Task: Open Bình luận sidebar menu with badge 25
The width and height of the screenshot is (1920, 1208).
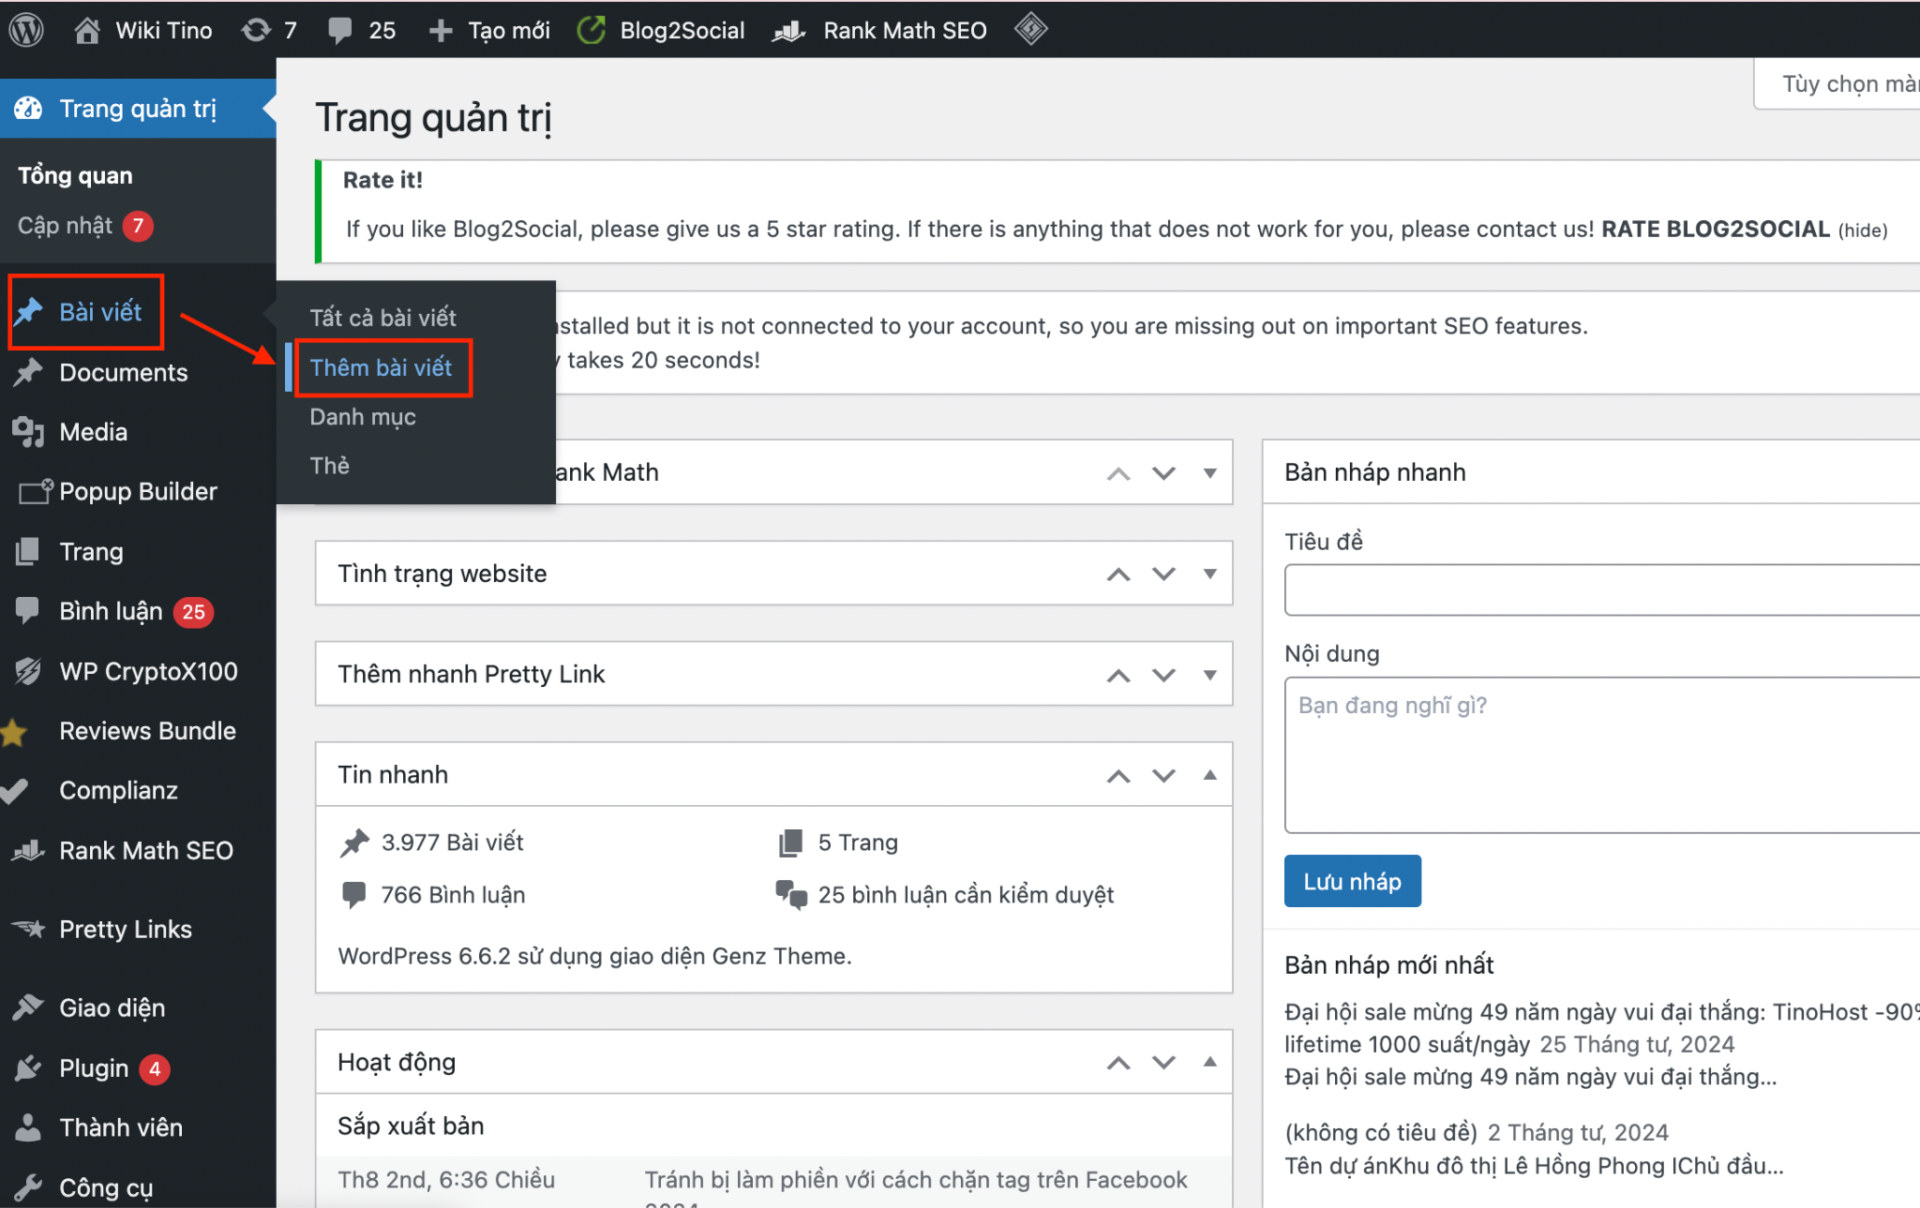Action: point(138,611)
